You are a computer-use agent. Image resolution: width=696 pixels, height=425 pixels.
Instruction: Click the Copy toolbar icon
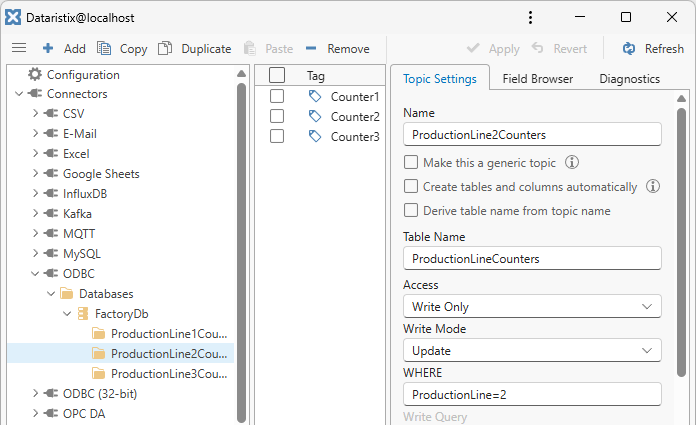(x=104, y=48)
